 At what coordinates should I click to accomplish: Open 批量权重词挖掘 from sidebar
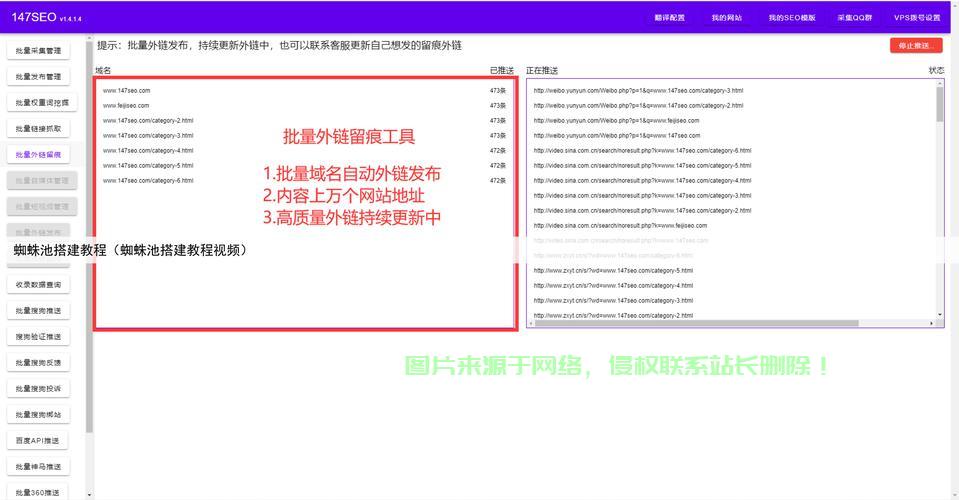42,103
